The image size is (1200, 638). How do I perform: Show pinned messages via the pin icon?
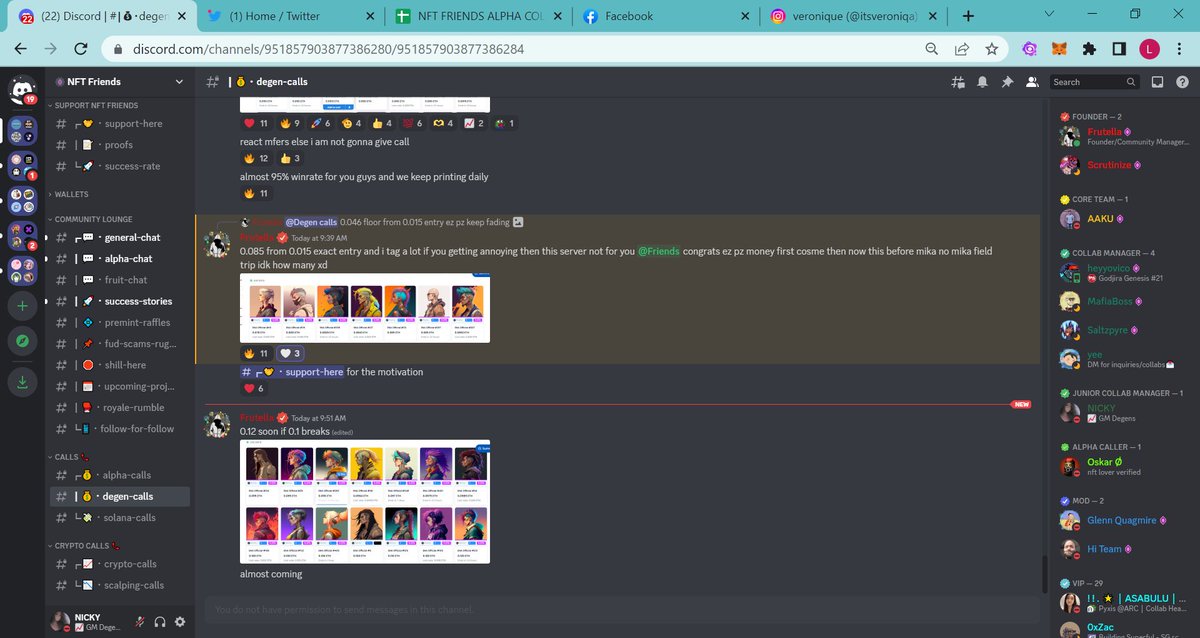(1007, 81)
